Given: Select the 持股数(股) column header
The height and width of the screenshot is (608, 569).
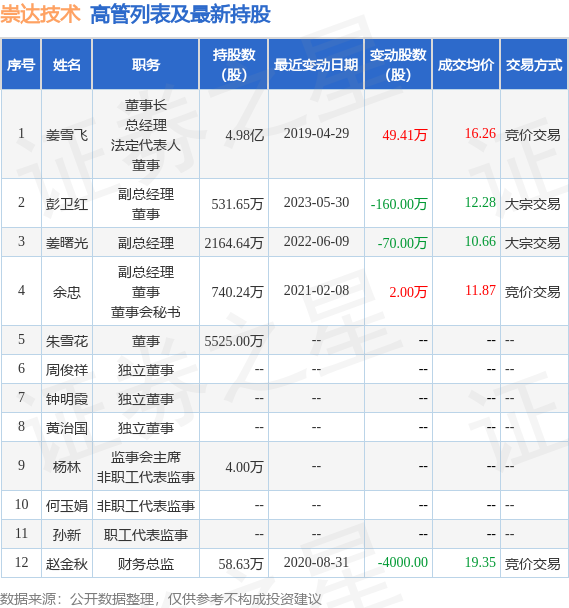Looking at the screenshot, I should click(234, 64).
